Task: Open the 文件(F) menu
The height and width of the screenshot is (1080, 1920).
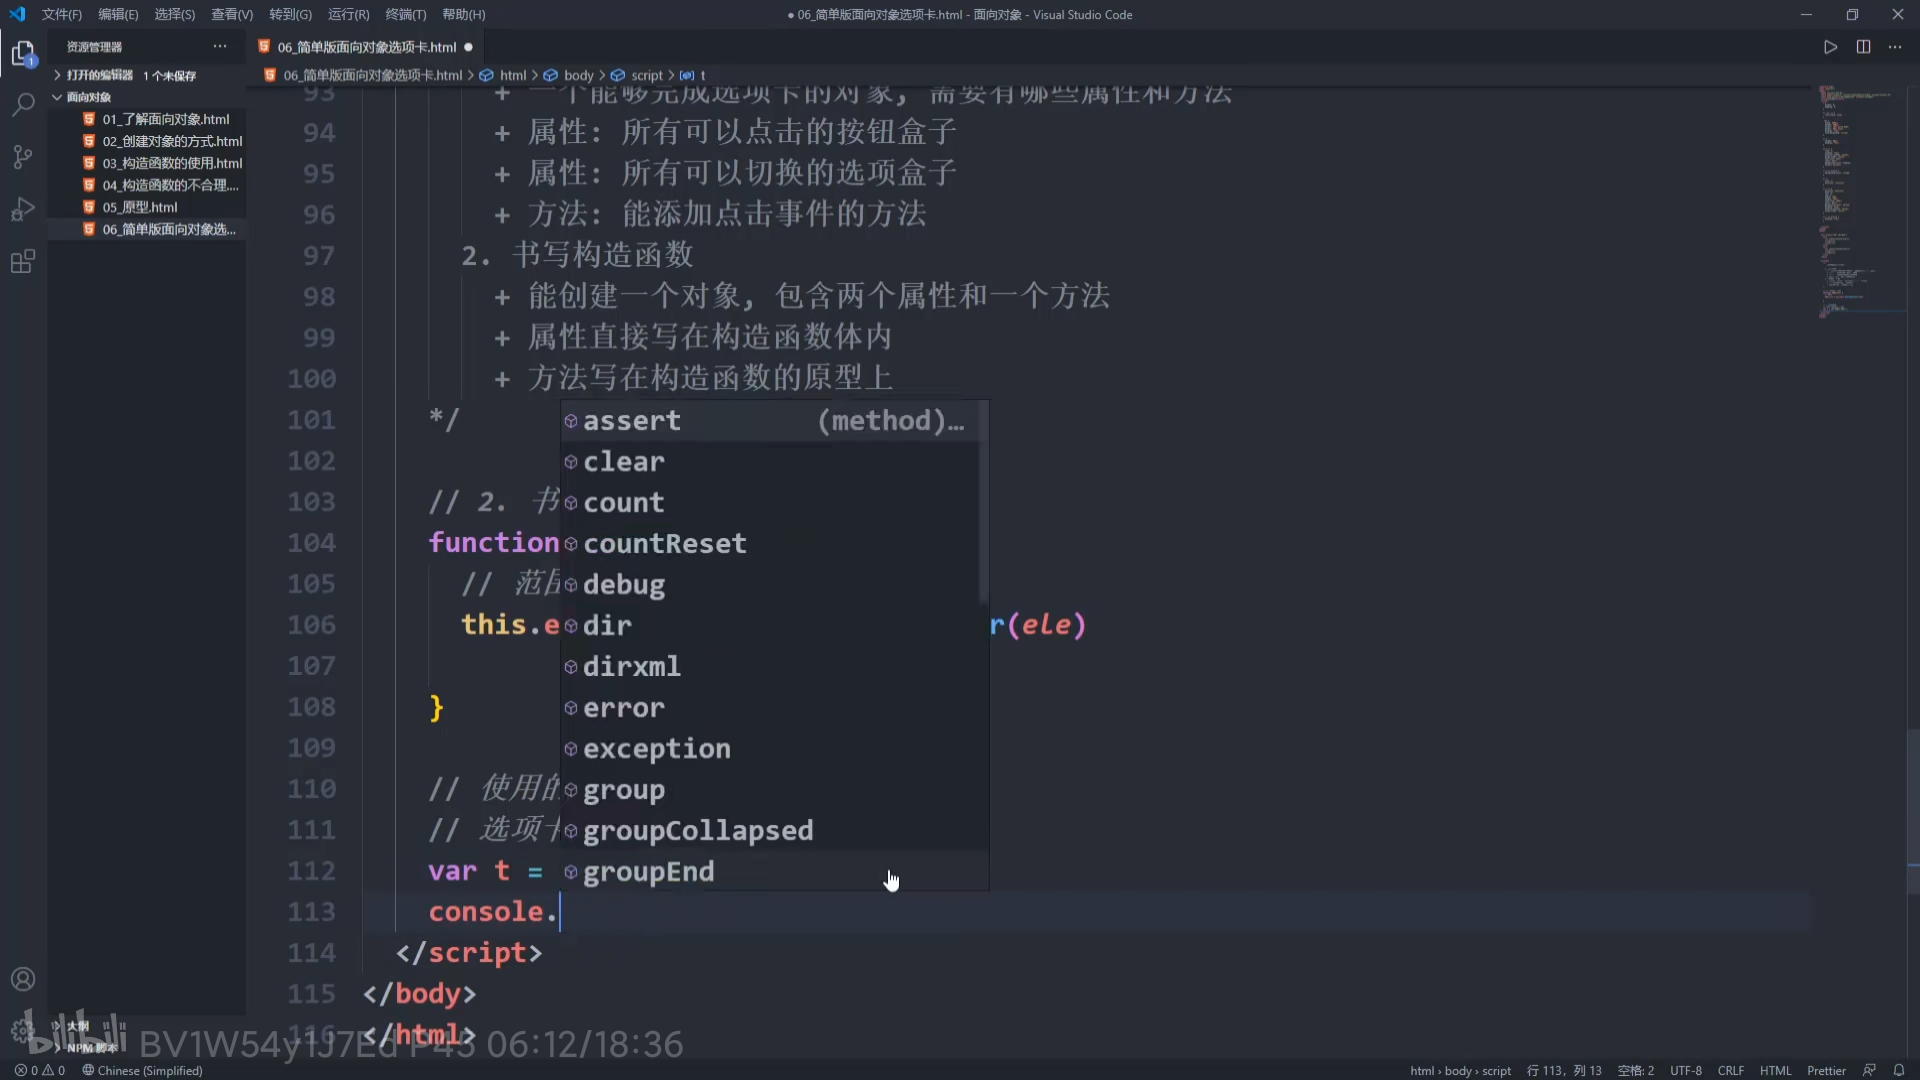Action: [61, 14]
